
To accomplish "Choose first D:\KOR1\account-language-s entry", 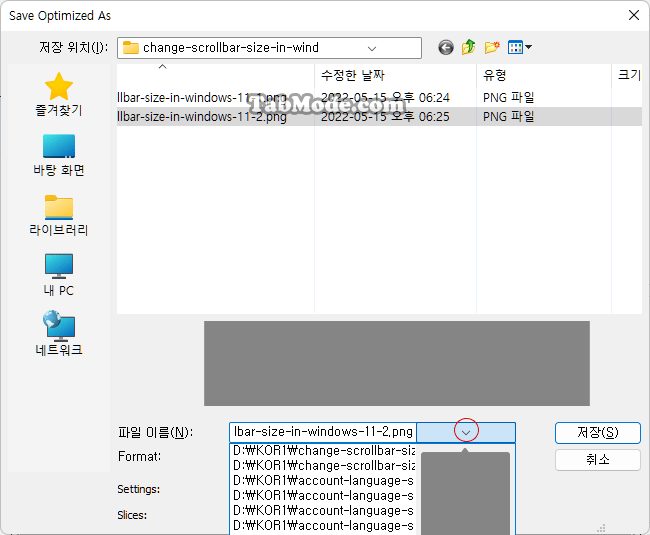I will tap(324, 481).
